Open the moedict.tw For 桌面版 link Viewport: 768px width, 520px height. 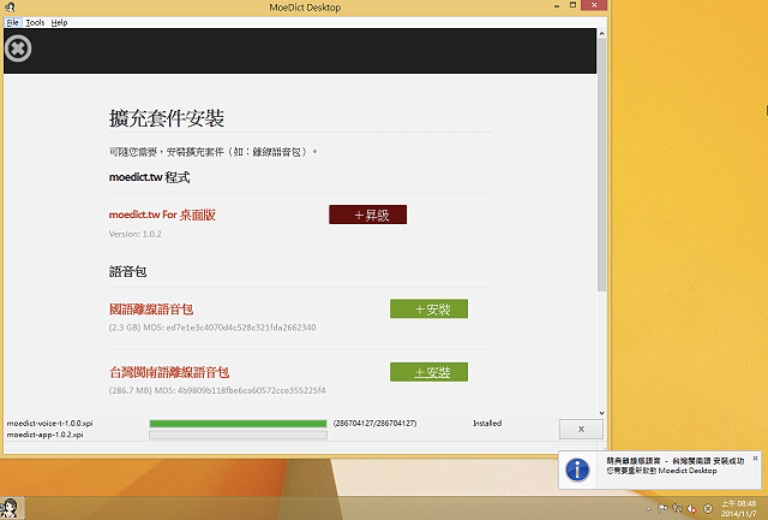tap(162, 215)
